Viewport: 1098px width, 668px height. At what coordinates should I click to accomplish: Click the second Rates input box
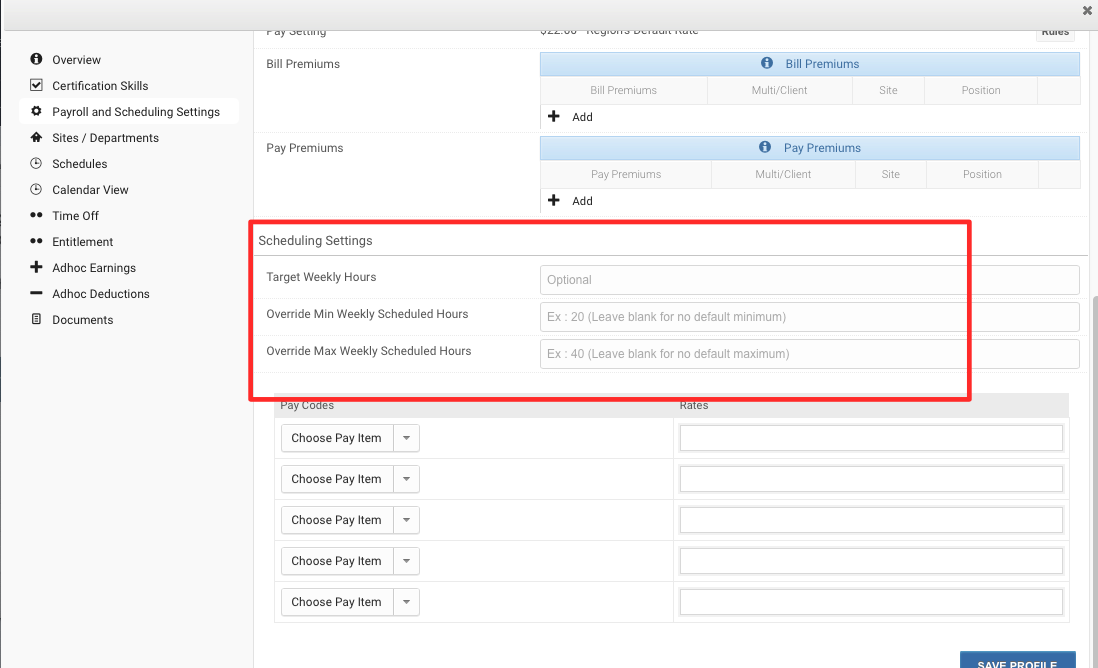(x=871, y=479)
